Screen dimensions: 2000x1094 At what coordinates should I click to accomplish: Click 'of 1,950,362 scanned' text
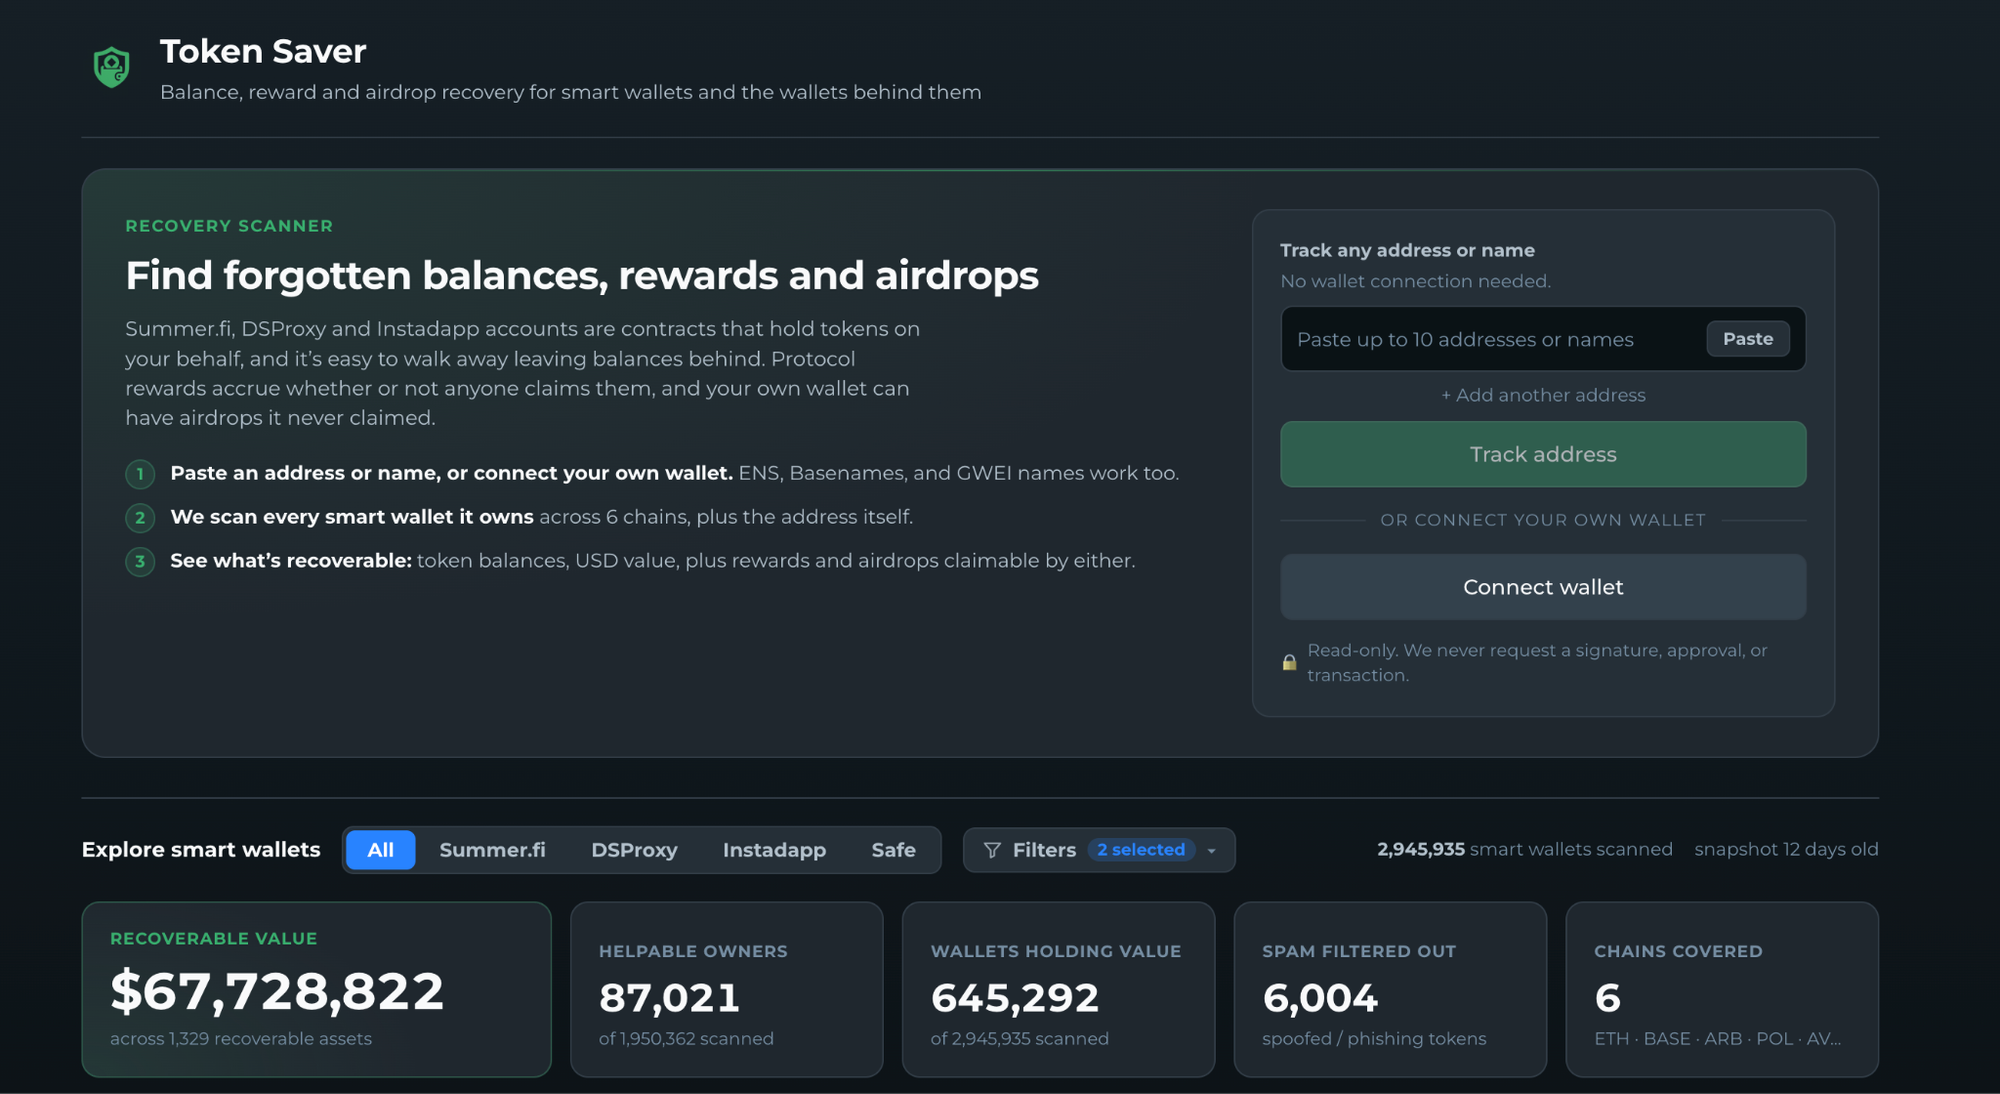pyautogui.click(x=686, y=1038)
